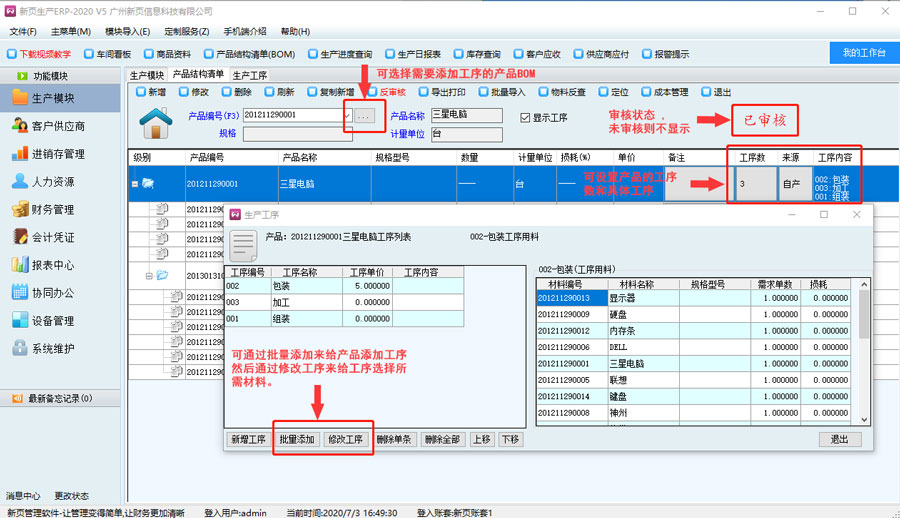Image resolution: width=900 pixels, height=518 pixels.
Task: Open 设备管理 icon
Action: (20, 320)
